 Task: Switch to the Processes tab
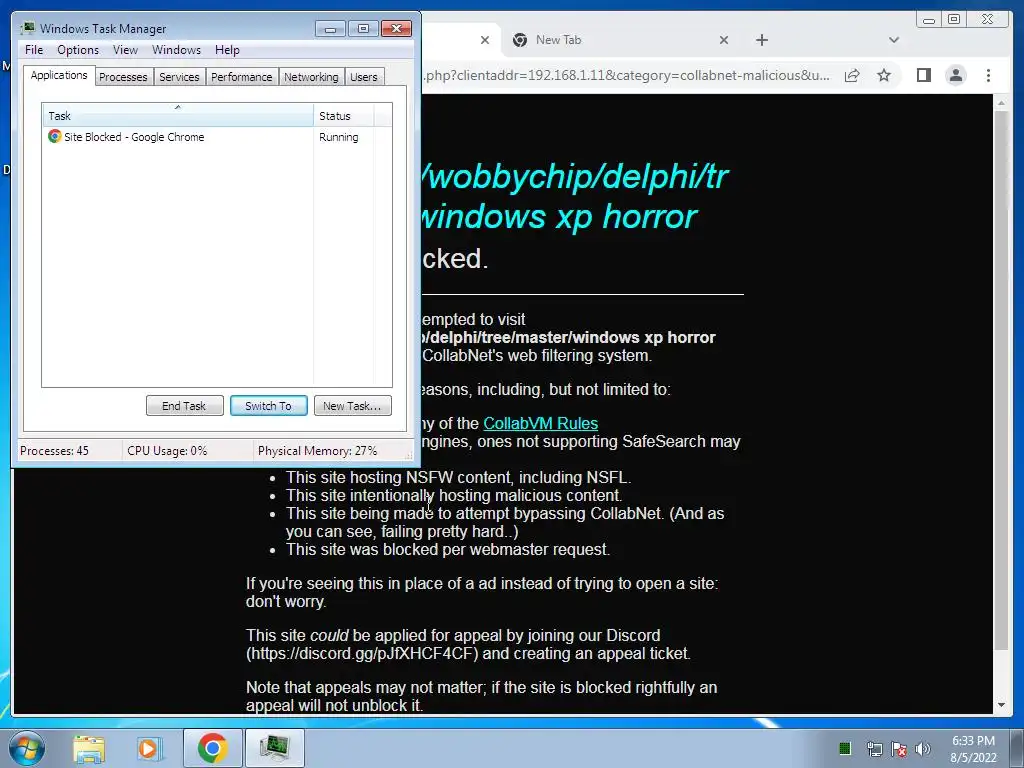pyautogui.click(x=123, y=77)
